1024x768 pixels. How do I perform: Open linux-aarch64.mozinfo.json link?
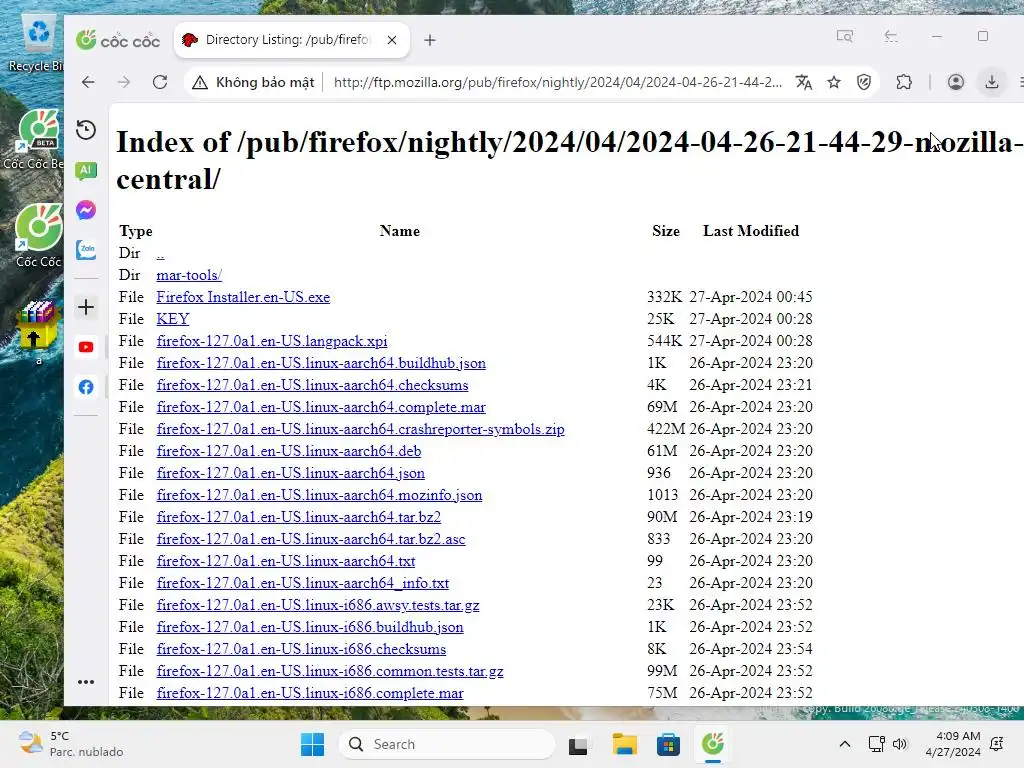[x=319, y=495]
